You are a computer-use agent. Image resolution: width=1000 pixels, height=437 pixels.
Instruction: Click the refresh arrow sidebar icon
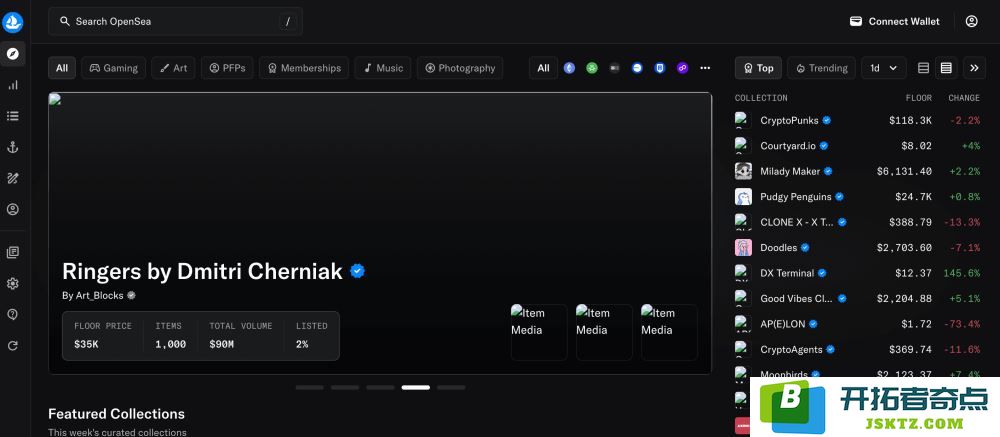pyautogui.click(x=13, y=346)
